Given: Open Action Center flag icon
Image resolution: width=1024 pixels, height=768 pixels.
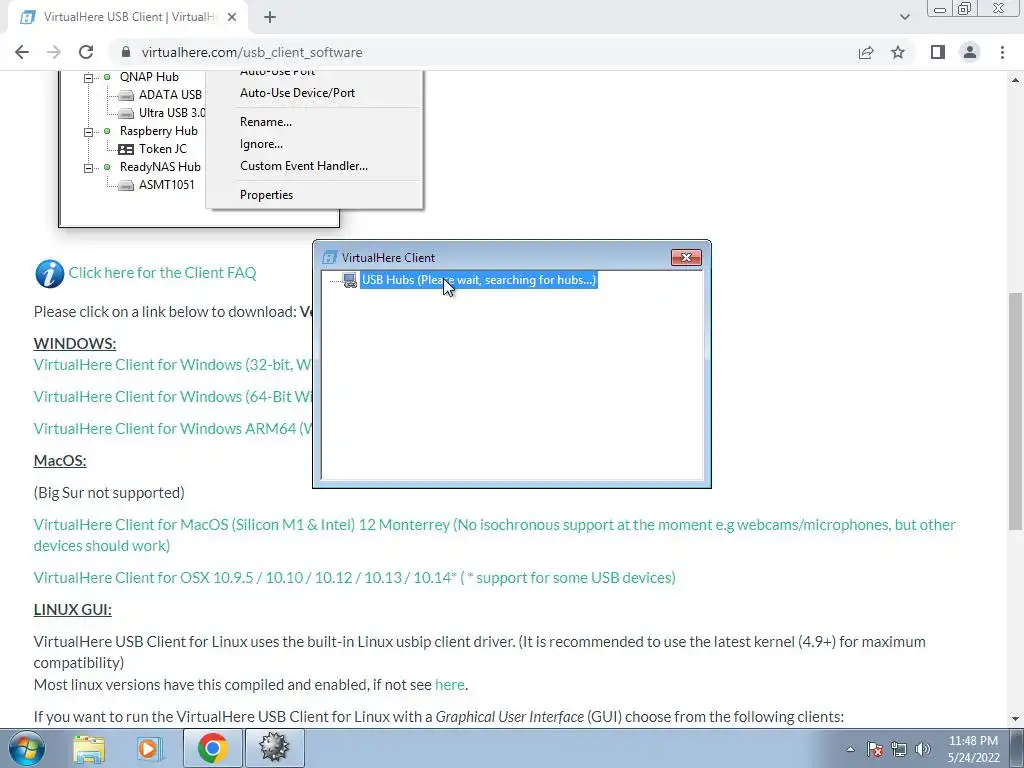Looking at the screenshot, I should [875, 749].
